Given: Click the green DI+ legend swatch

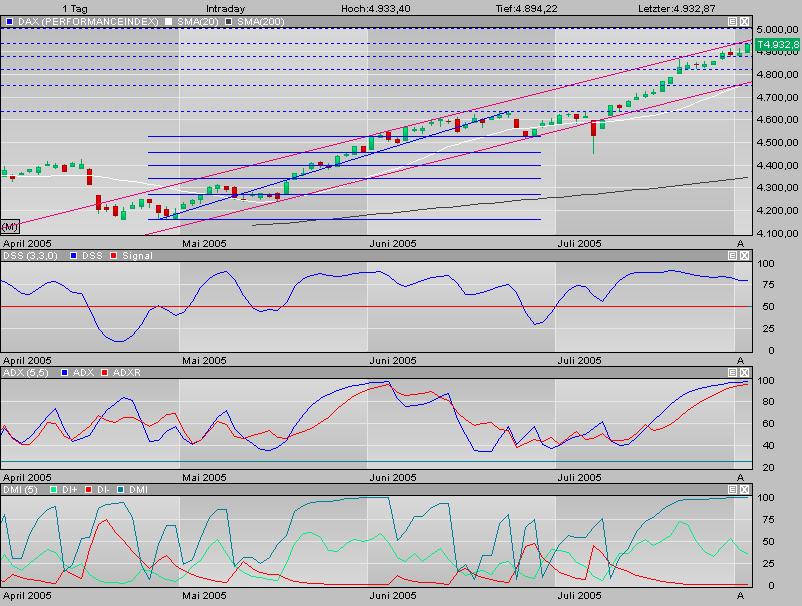Looking at the screenshot, I should point(53,490).
